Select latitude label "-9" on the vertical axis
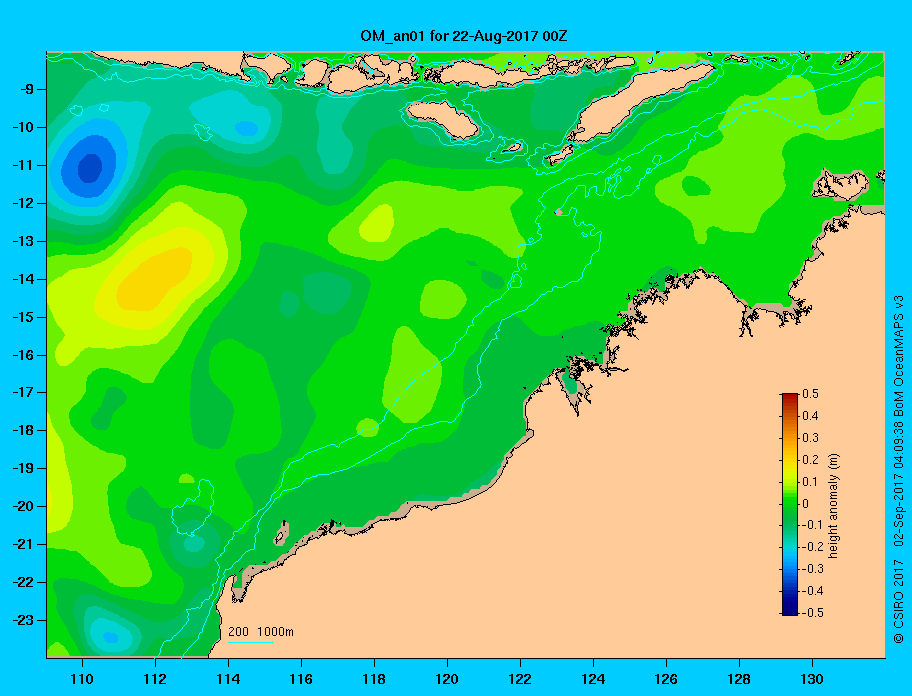The height and width of the screenshot is (696, 912). [x=26, y=90]
